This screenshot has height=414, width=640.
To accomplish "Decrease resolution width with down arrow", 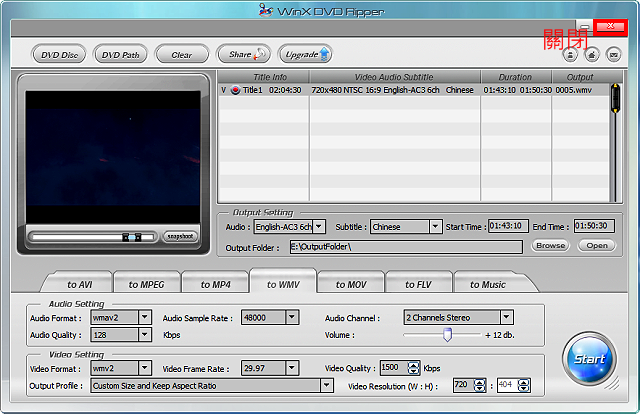I will point(480,388).
